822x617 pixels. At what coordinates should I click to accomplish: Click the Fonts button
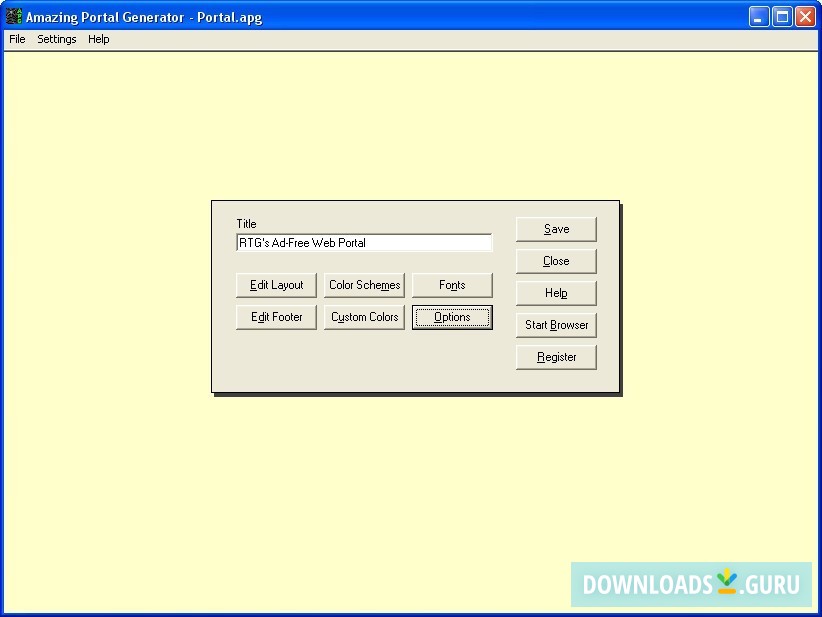click(x=452, y=285)
